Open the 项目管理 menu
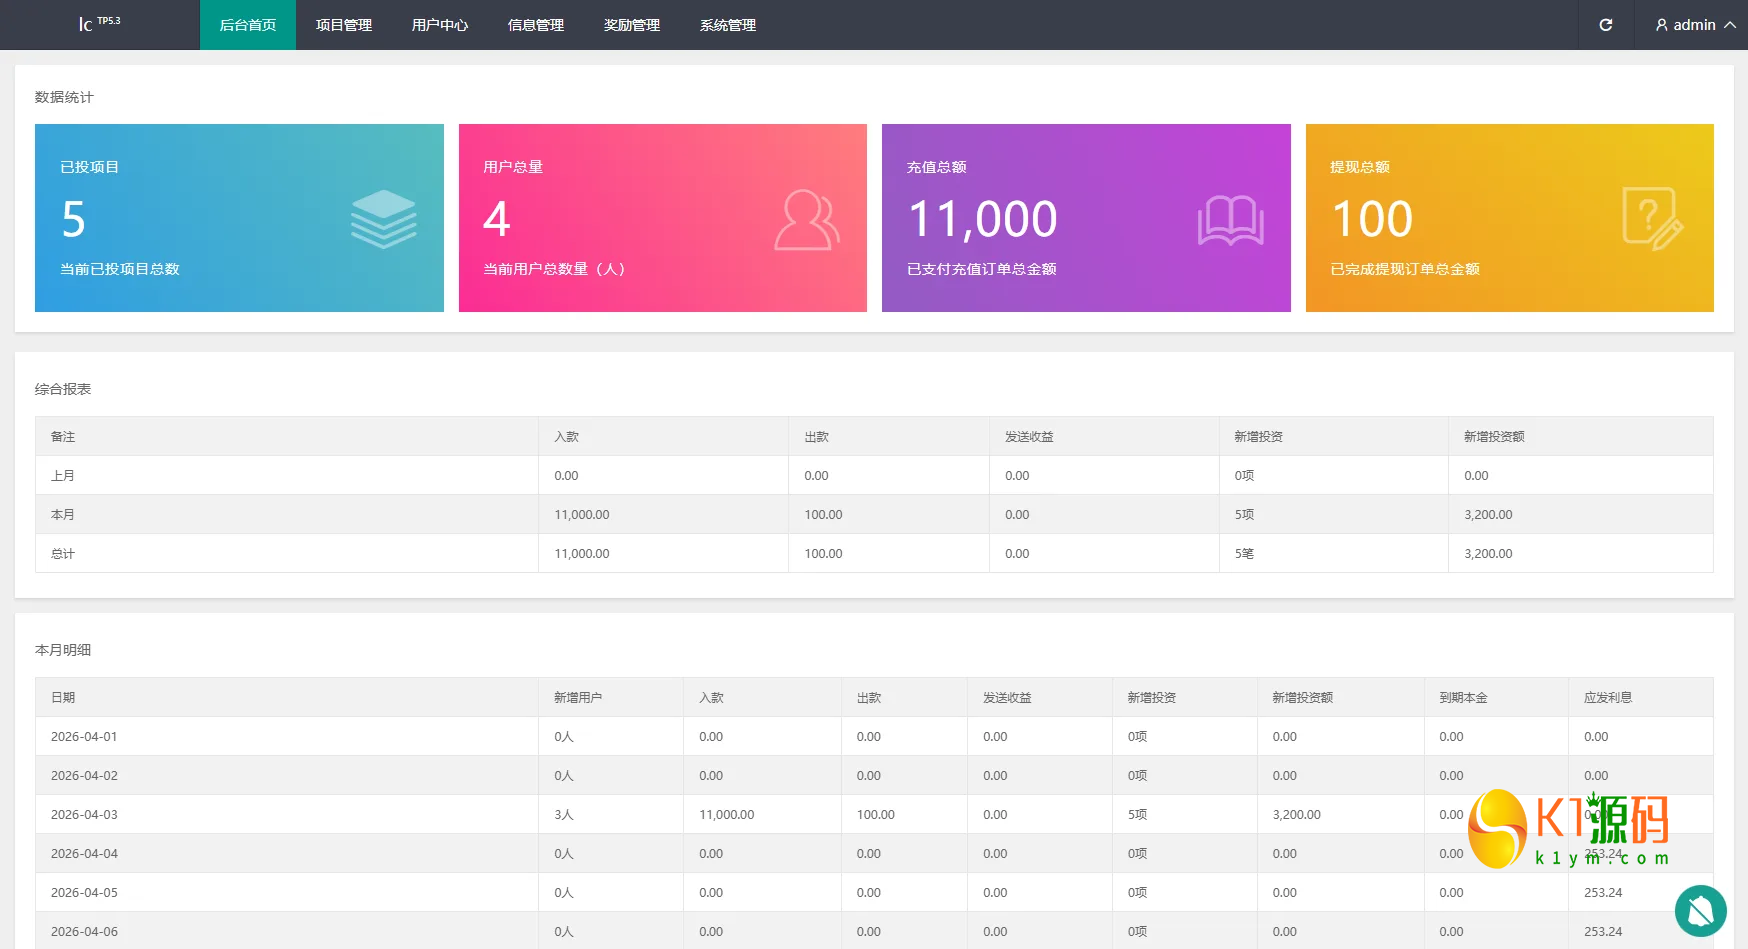Screen dimensions: 1748x949 coord(344,25)
